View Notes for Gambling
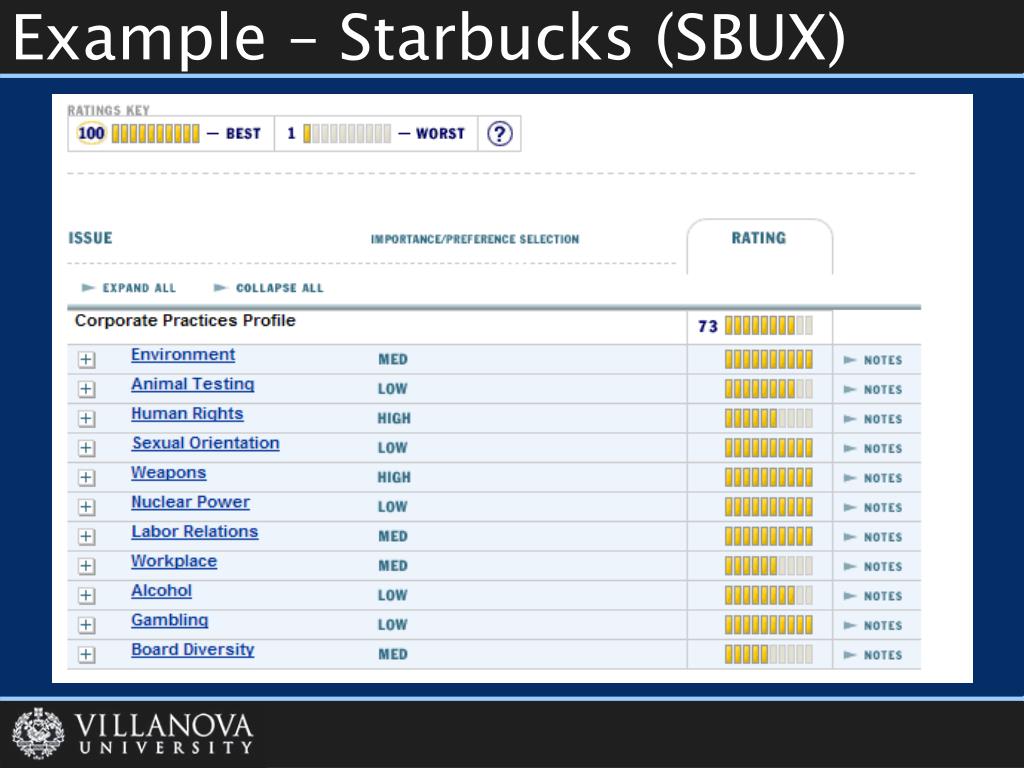Viewport: 1024px width, 768px height. click(x=873, y=626)
